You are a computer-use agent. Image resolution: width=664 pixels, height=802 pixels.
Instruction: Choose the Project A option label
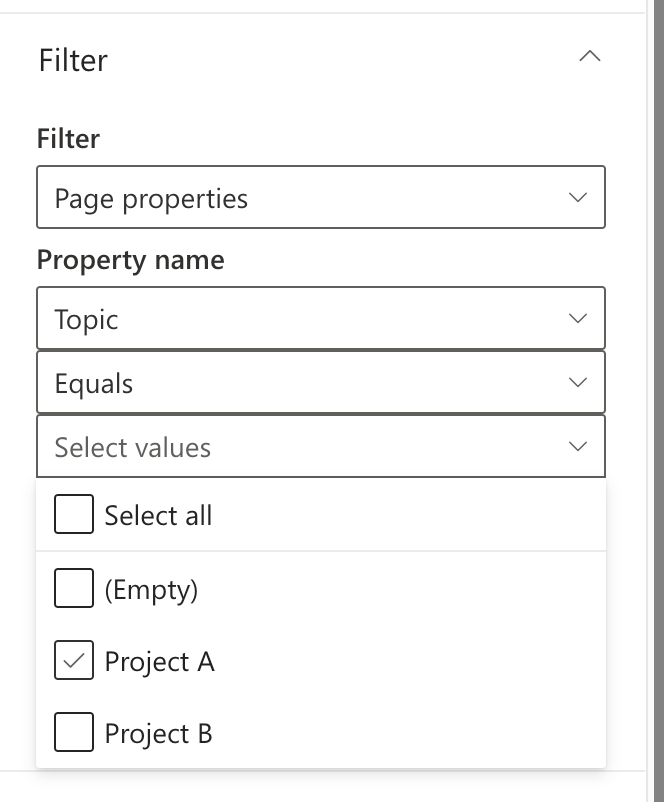coord(160,662)
